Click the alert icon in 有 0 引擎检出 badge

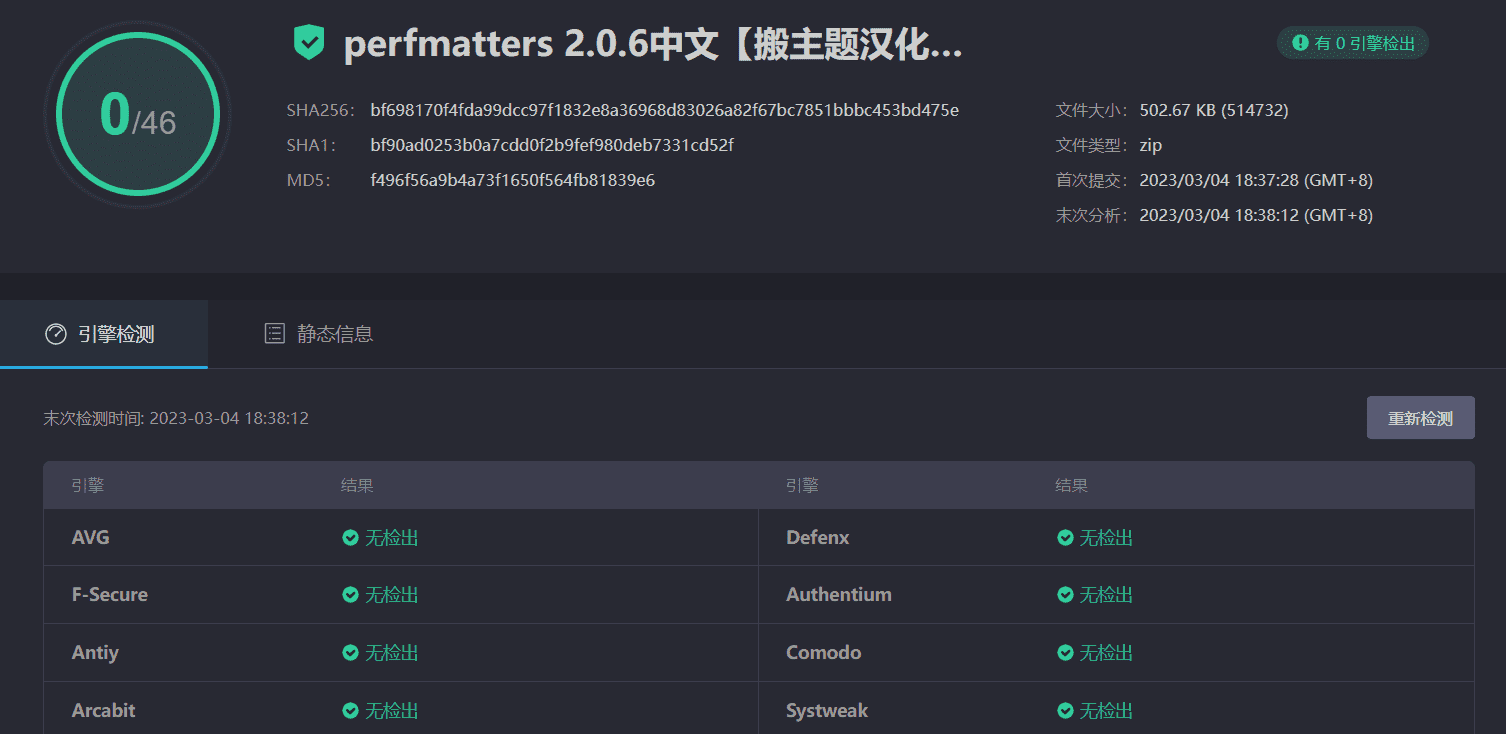pyautogui.click(x=1300, y=43)
